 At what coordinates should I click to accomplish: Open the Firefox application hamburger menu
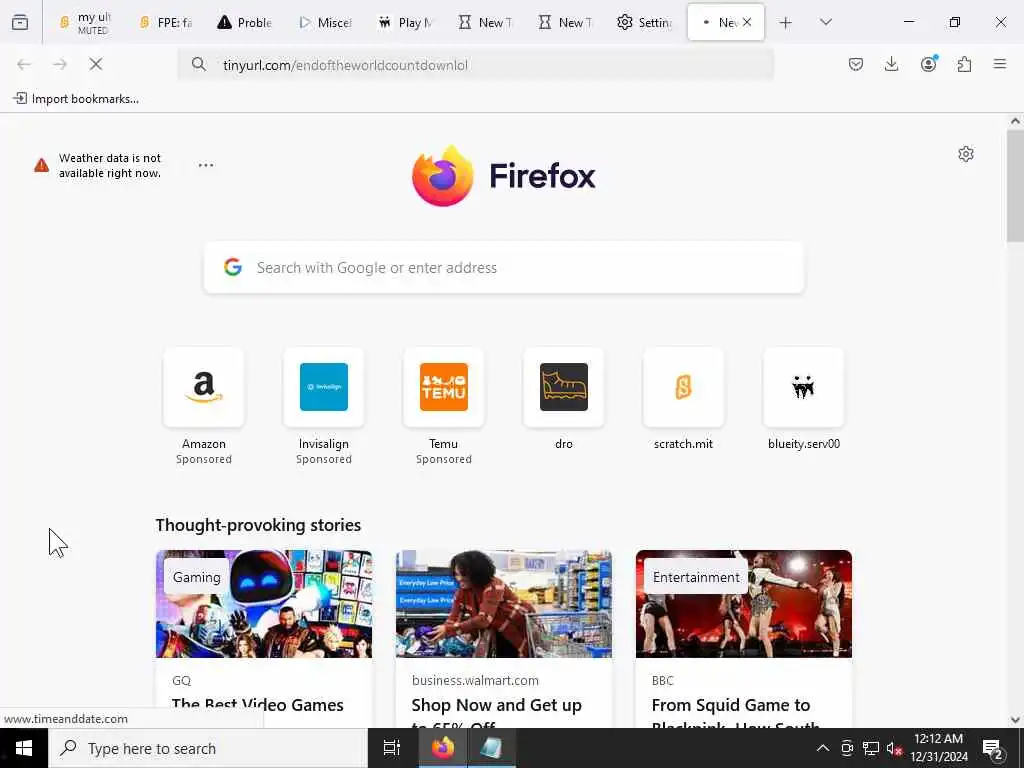(1000, 64)
